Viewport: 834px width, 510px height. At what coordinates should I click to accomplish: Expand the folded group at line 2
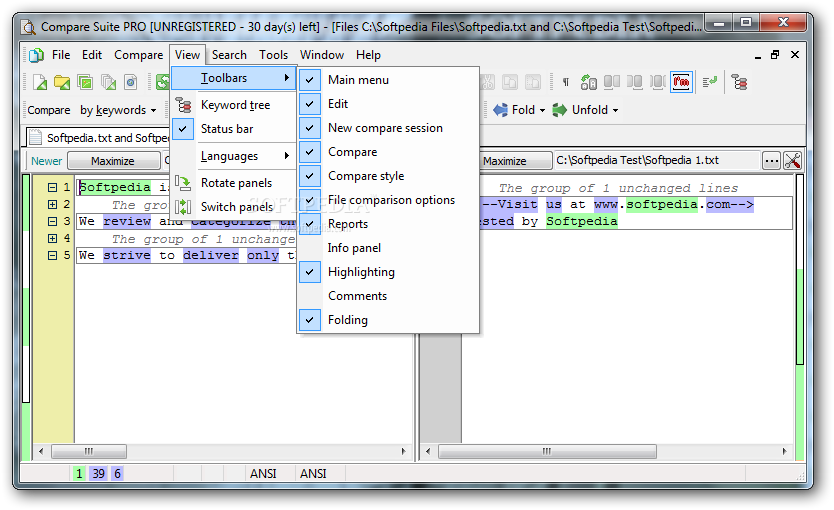[52, 204]
